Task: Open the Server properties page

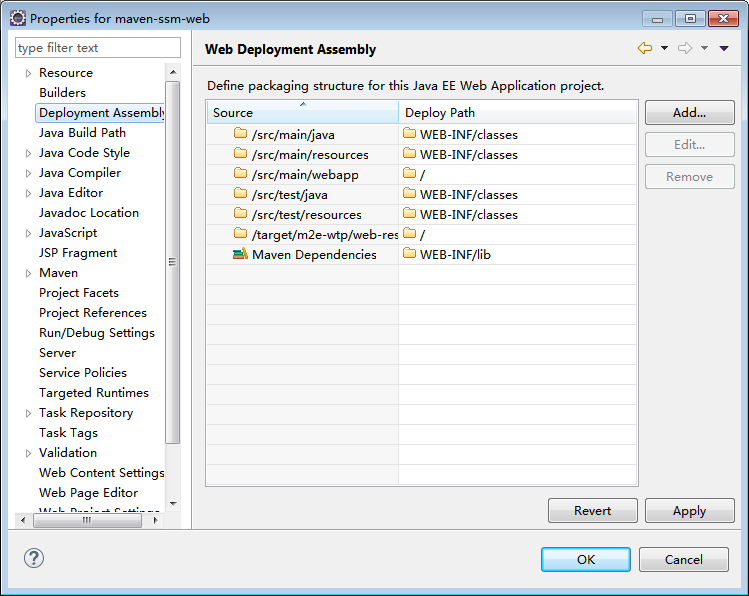Action: pos(57,353)
